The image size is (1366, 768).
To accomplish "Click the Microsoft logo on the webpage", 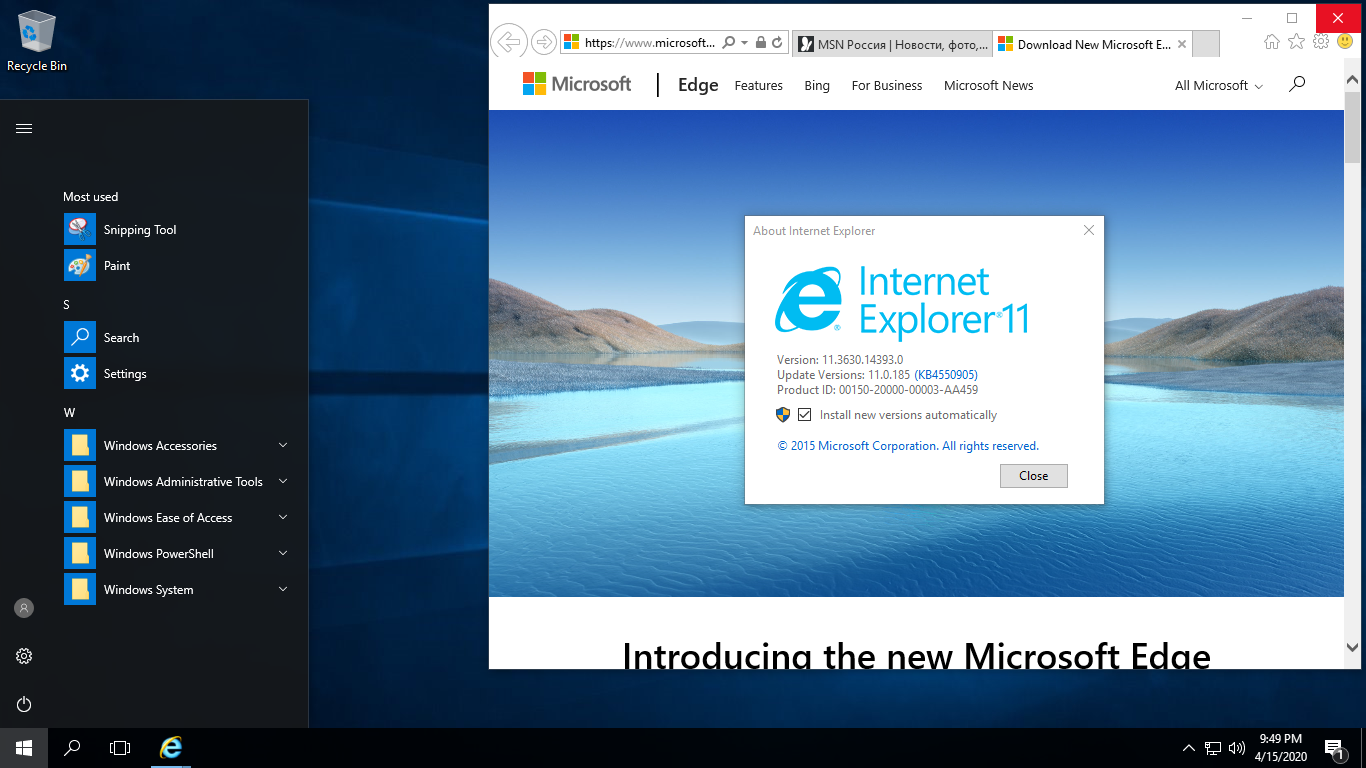I will tap(577, 84).
